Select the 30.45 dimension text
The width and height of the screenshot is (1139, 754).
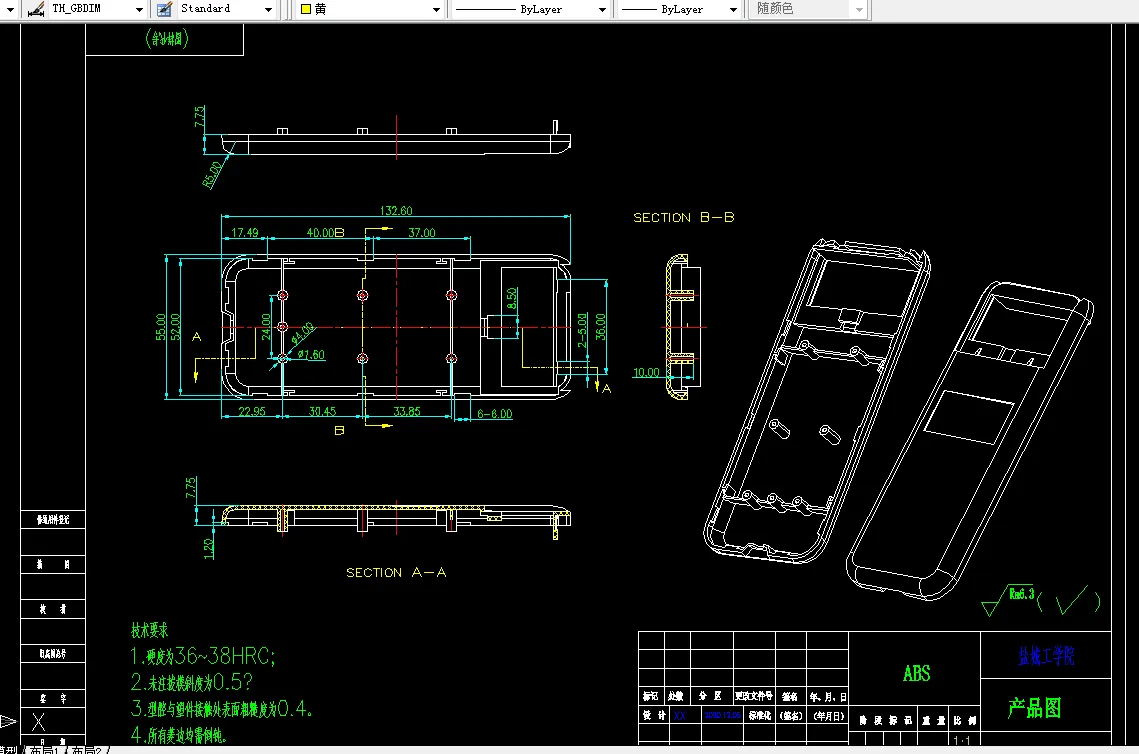[x=323, y=411]
